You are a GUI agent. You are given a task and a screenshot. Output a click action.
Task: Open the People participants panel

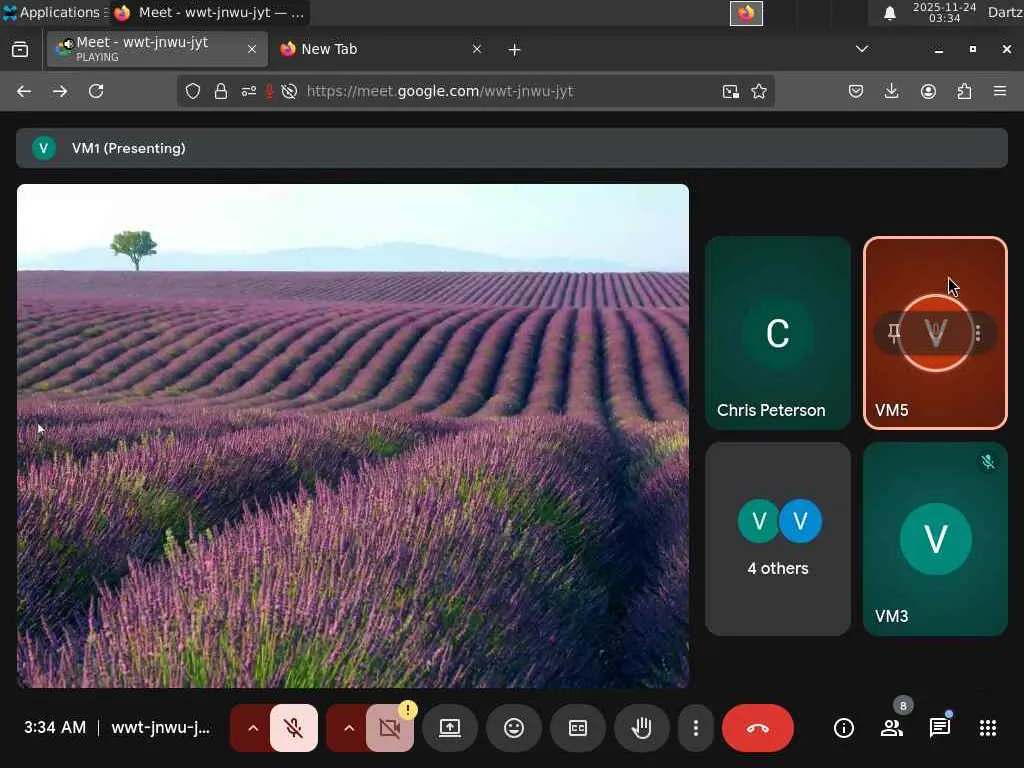point(892,728)
